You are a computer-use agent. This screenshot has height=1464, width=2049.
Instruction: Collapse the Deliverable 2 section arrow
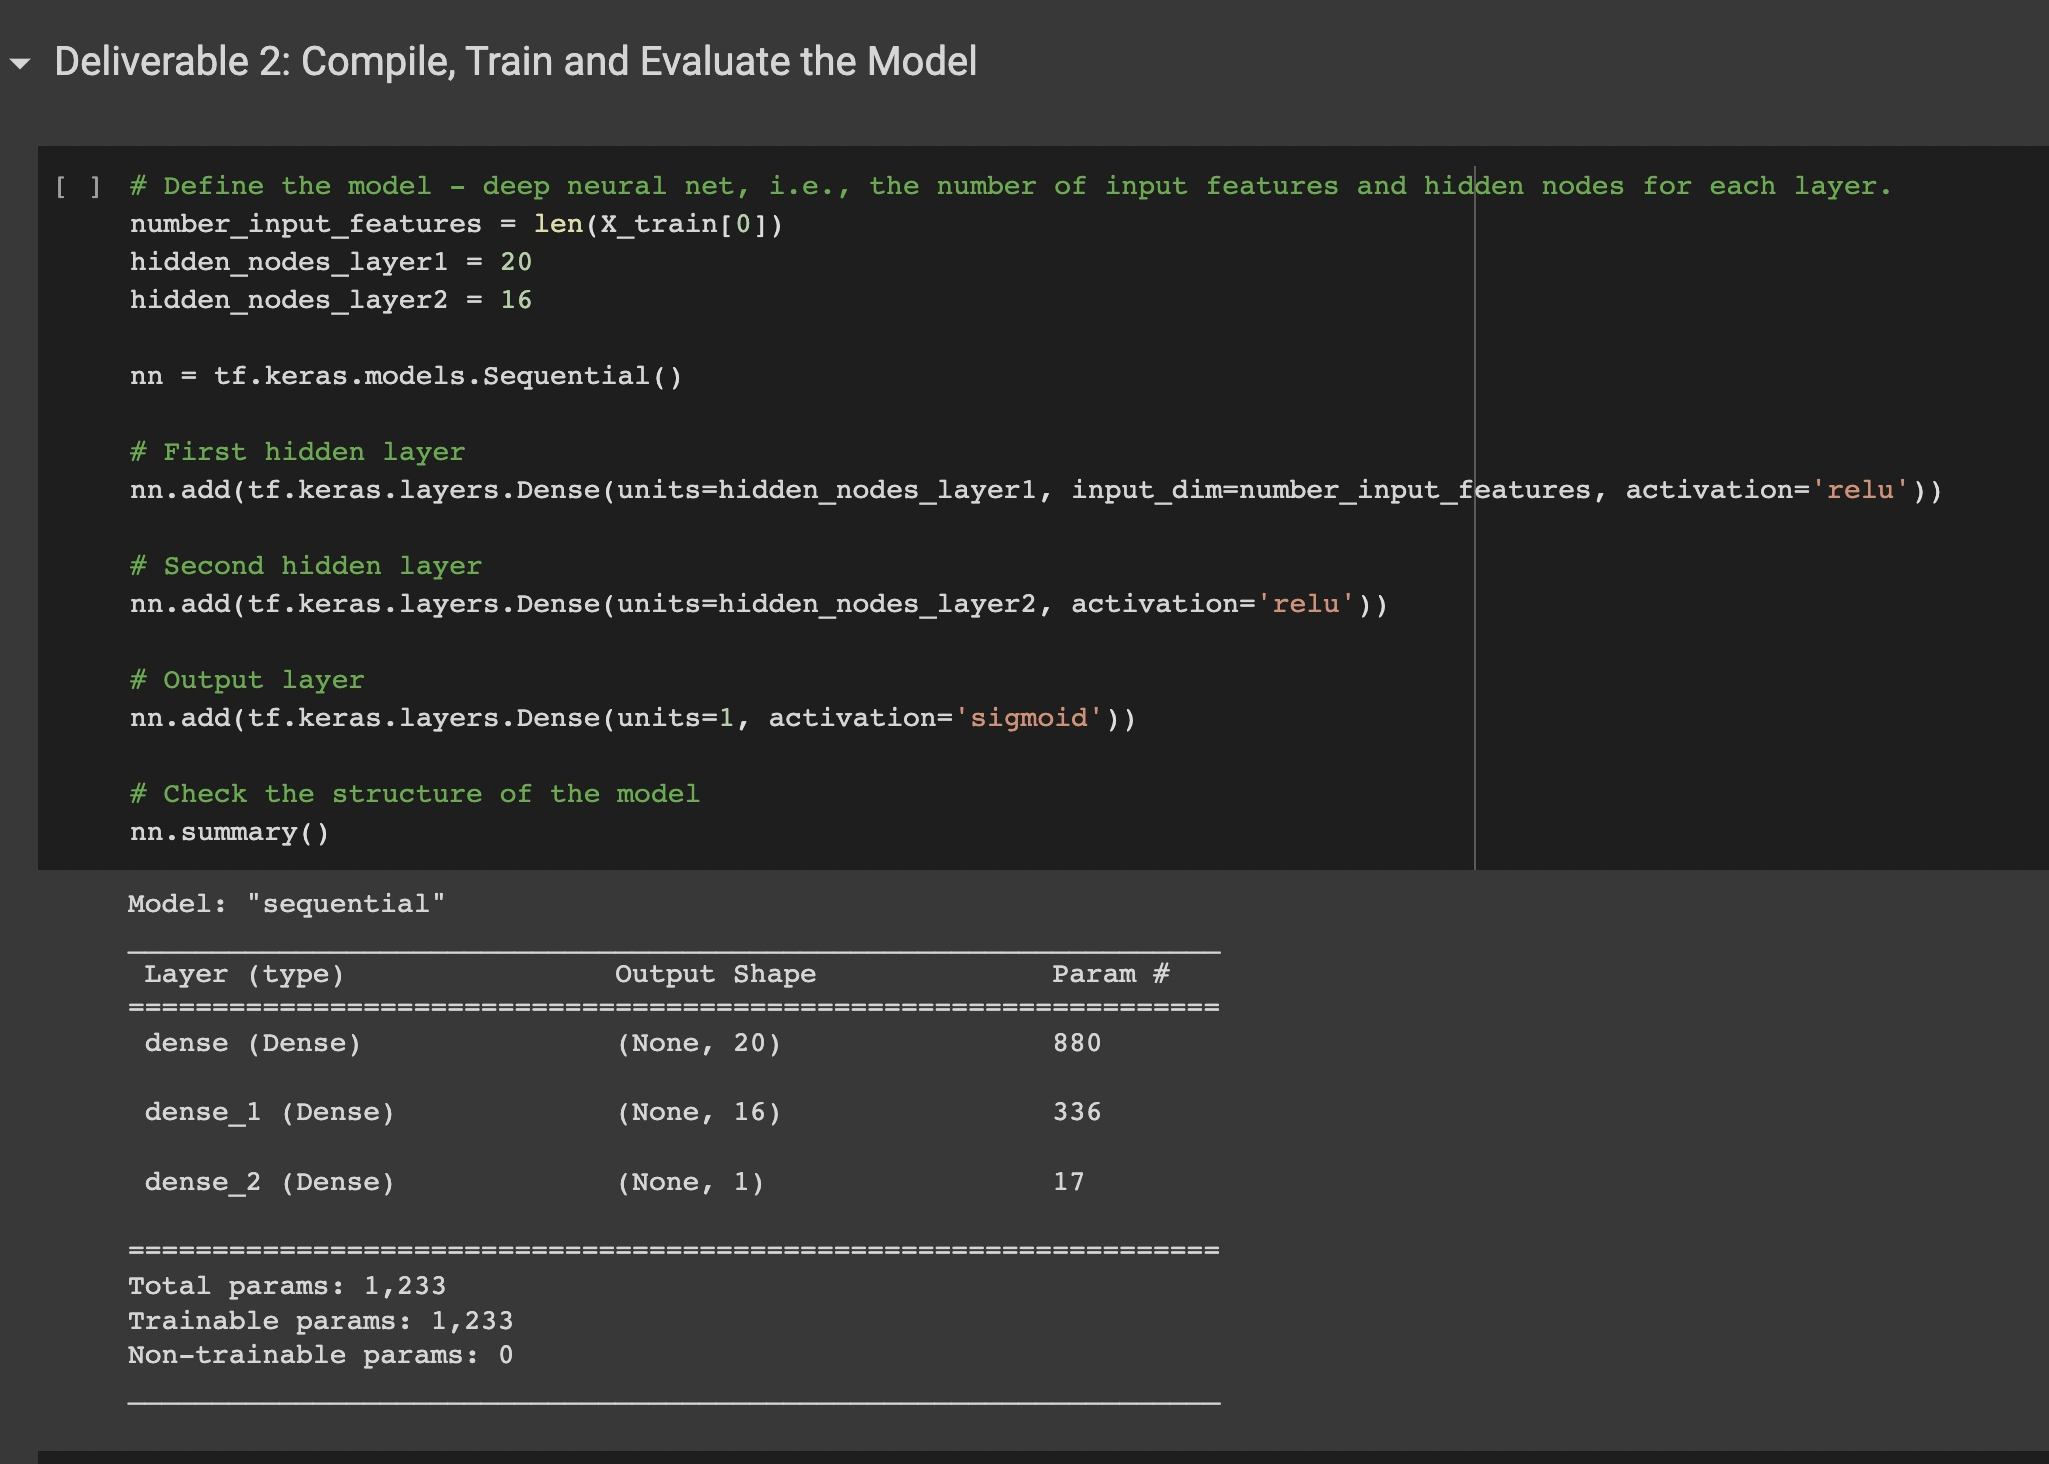click(20, 64)
